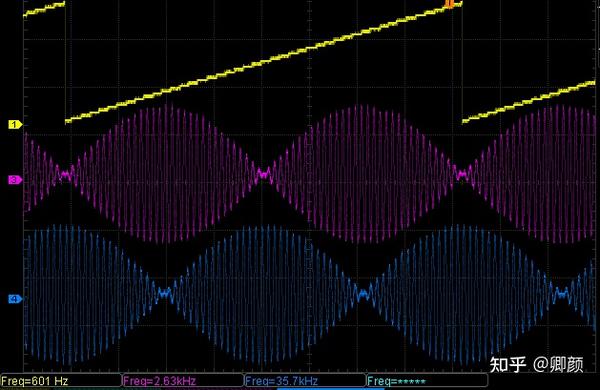Click second falling edge of yellow sawtooth
The height and width of the screenshot is (390, 600).
point(462,62)
